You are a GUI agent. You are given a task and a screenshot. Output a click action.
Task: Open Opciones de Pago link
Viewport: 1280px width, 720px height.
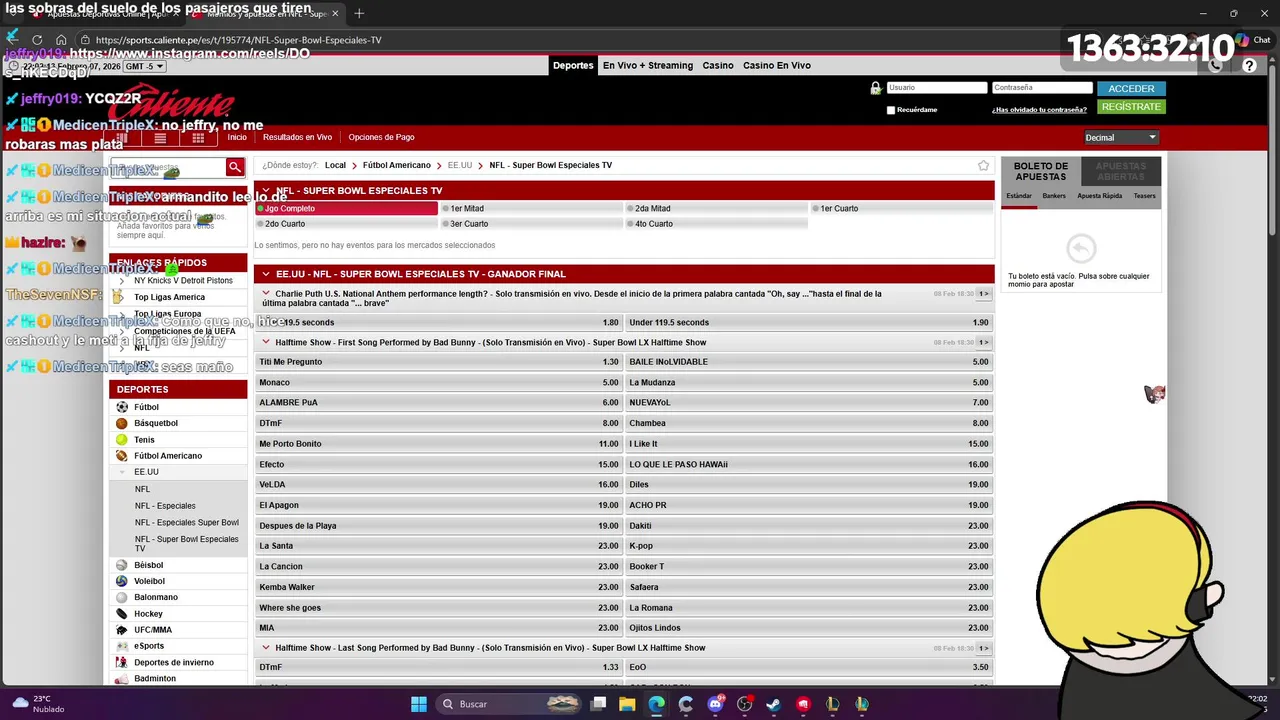[381, 137]
